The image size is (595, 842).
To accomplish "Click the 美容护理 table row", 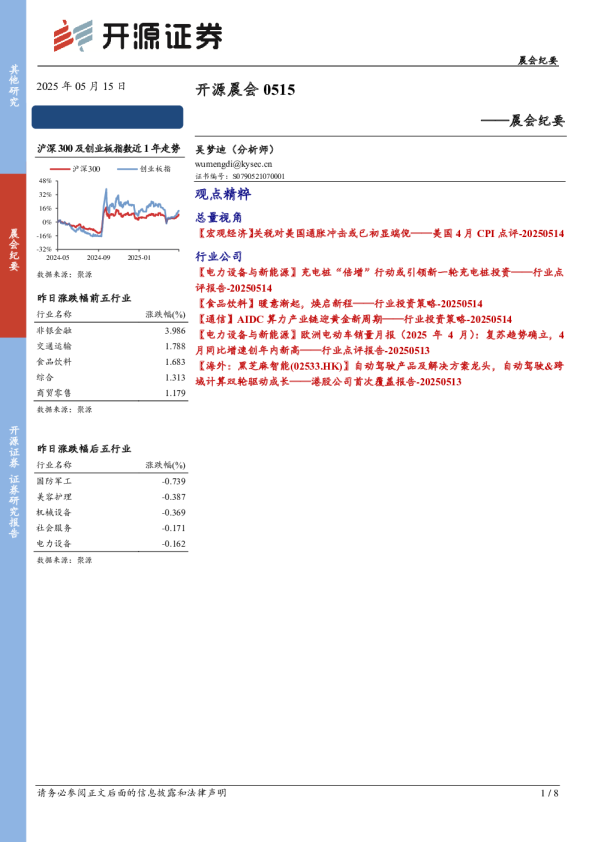I will pyautogui.click(x=111, y=497).
